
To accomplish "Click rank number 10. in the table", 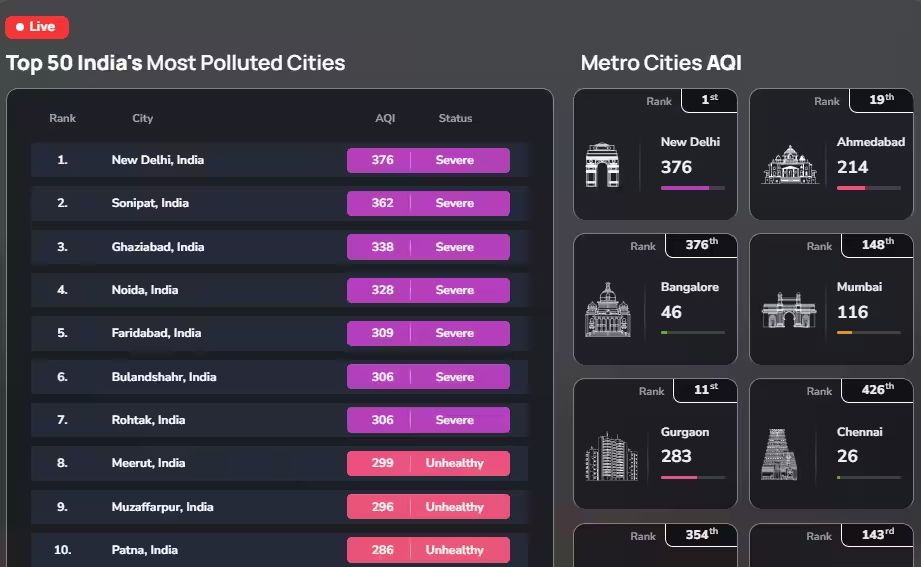I will [x=62, y=550].
